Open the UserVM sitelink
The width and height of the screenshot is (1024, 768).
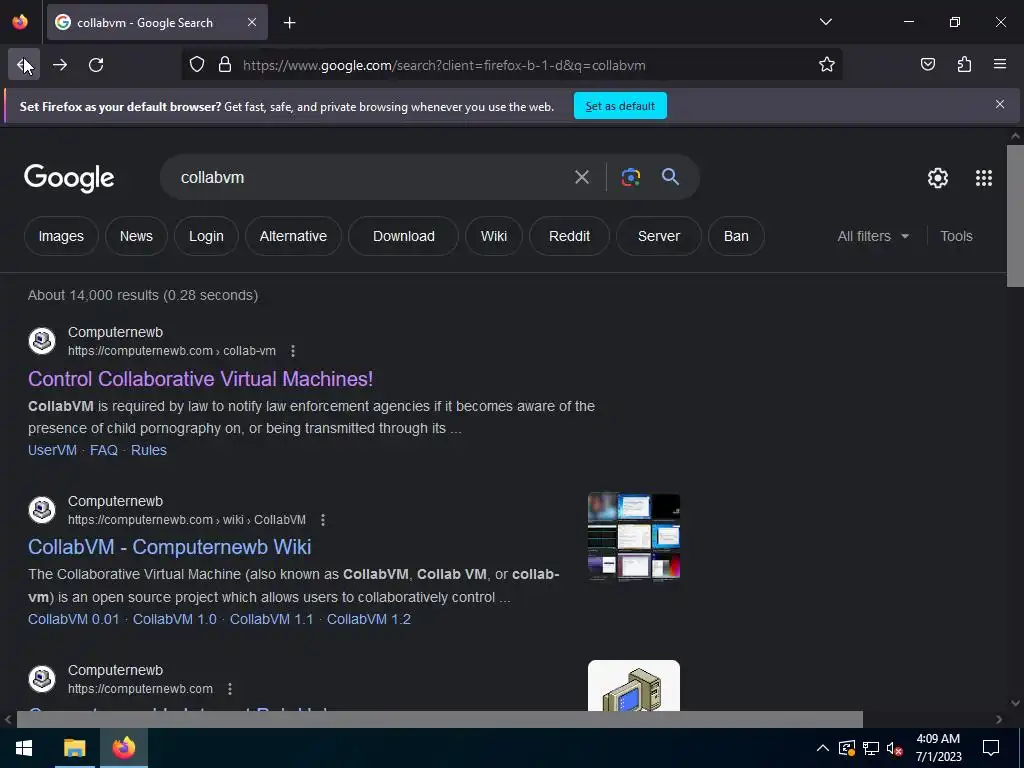coord(52,450)
